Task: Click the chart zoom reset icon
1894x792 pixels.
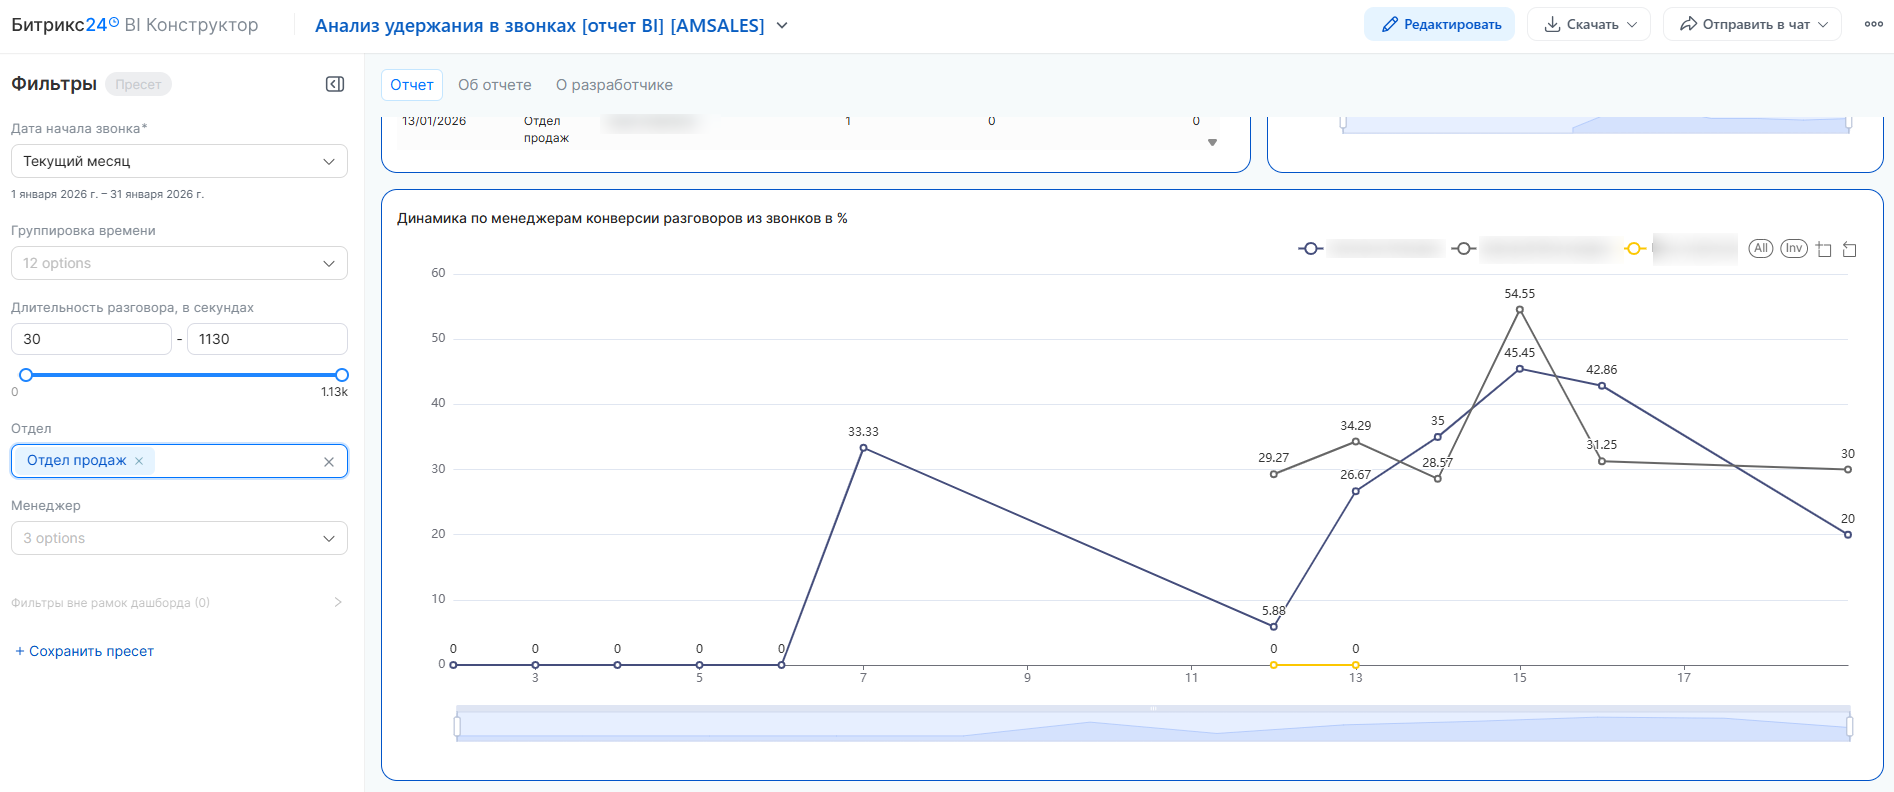Action: pos(1850,249)
